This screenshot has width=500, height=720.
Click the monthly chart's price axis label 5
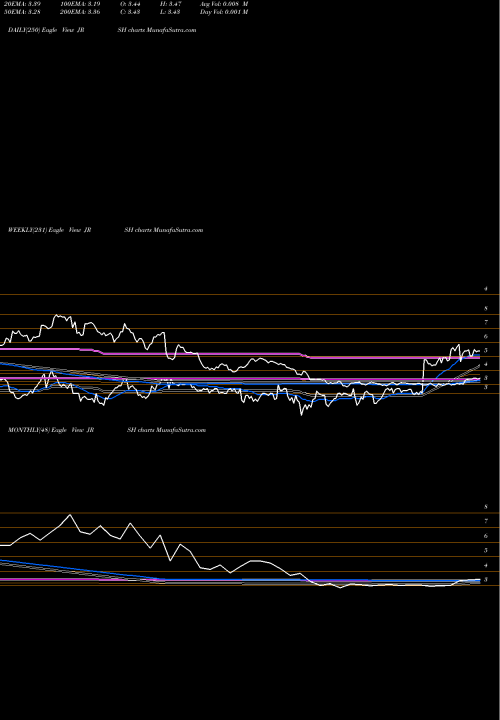486,551
